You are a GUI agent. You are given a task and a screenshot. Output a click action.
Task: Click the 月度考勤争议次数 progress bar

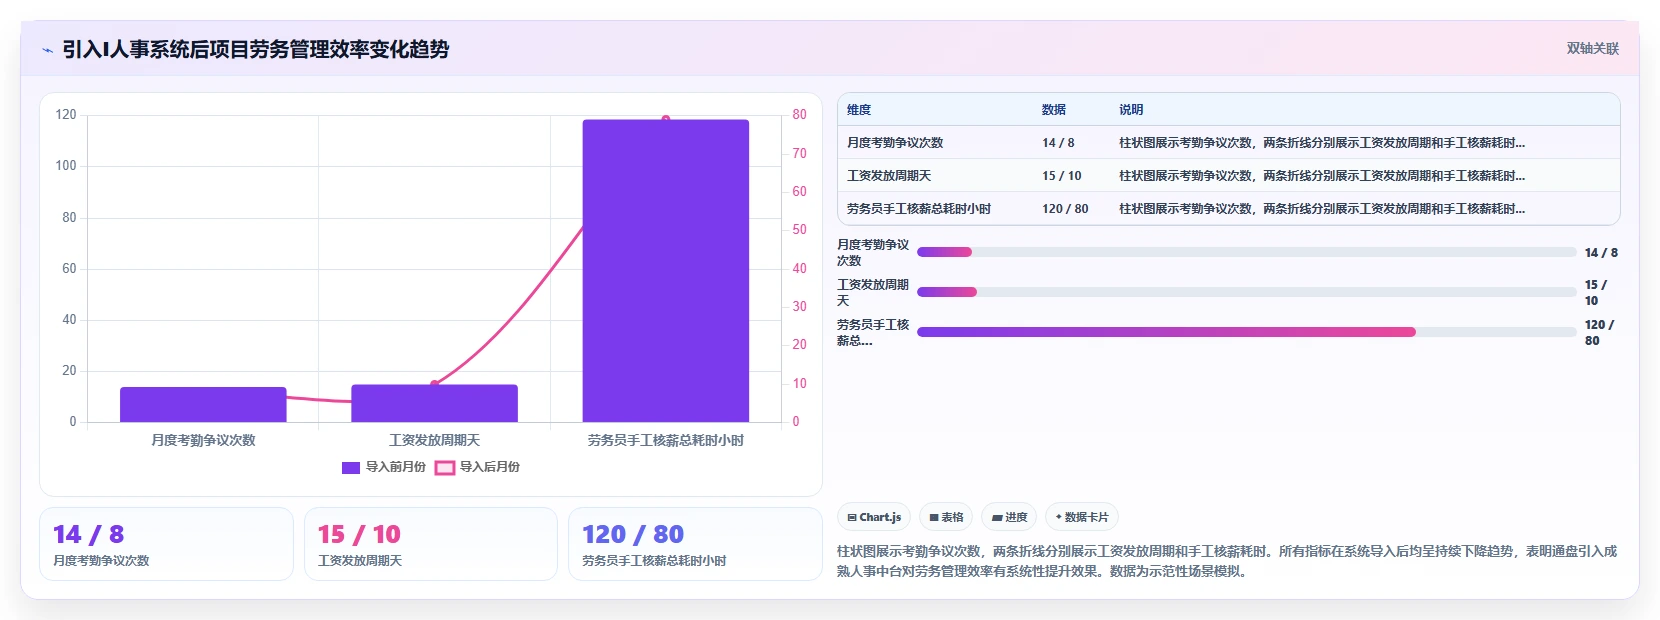coord(1246,252)
